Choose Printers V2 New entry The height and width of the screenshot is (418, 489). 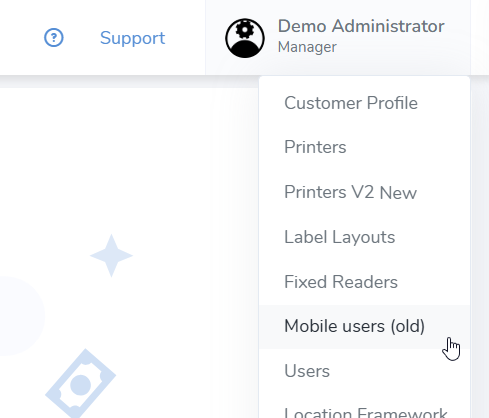(x=364, y=192)
